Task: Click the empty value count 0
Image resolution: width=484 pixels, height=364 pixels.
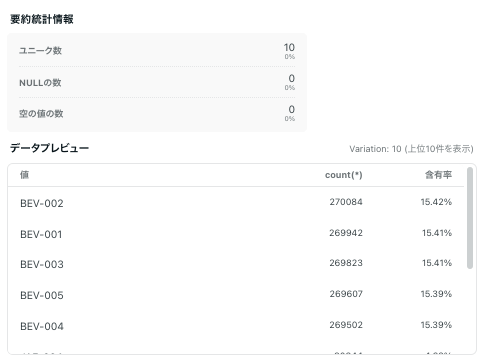Action: pos(292,109)
